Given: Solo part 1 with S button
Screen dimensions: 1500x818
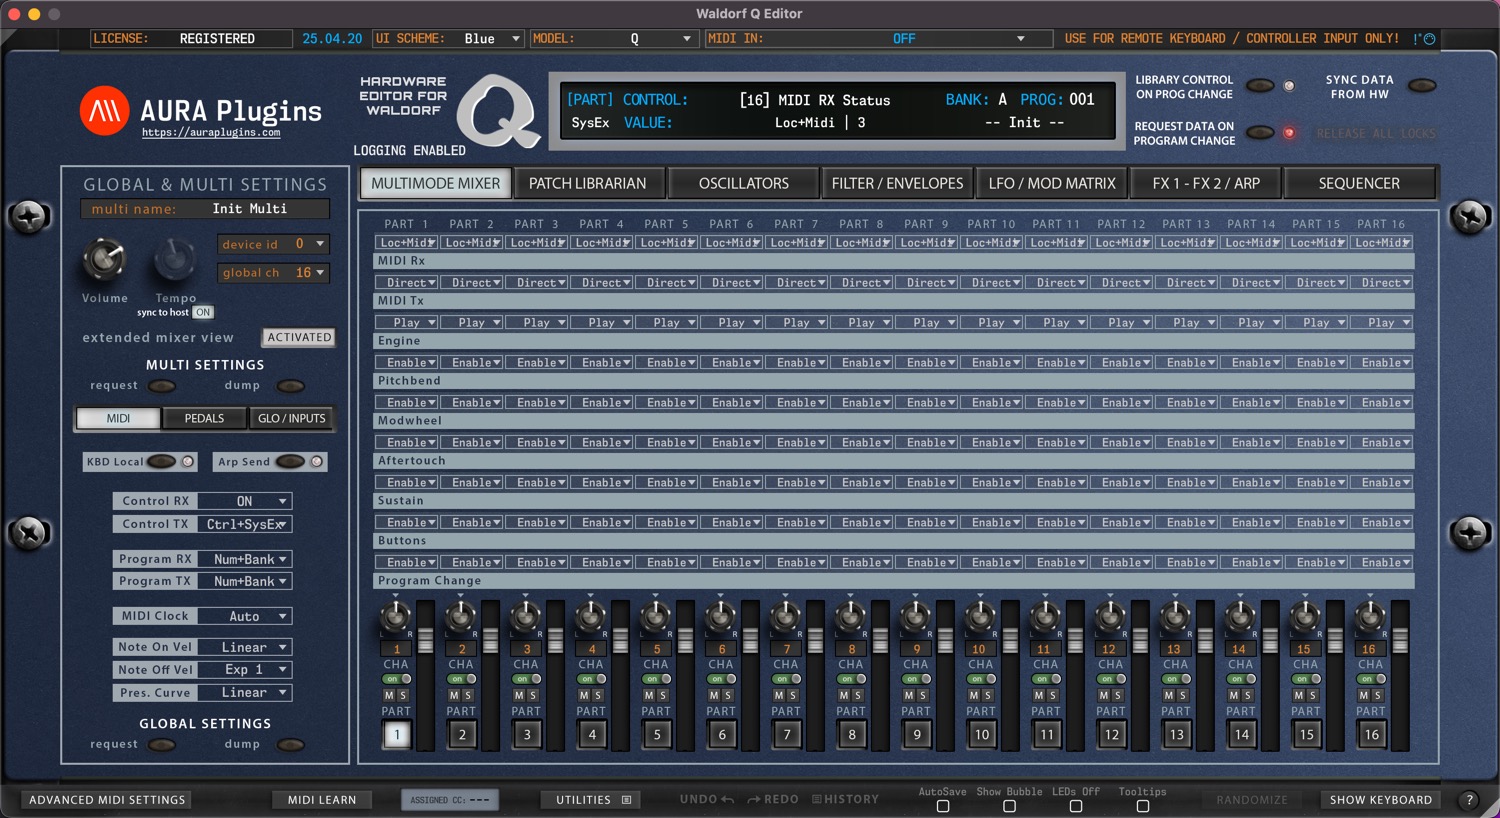Looking at the screenshot, I should click(403, 695).
